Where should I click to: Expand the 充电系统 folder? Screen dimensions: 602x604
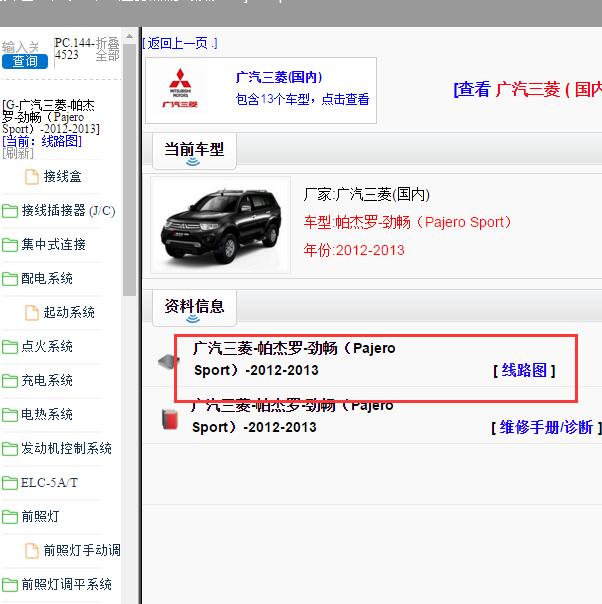tap(47, 381)
